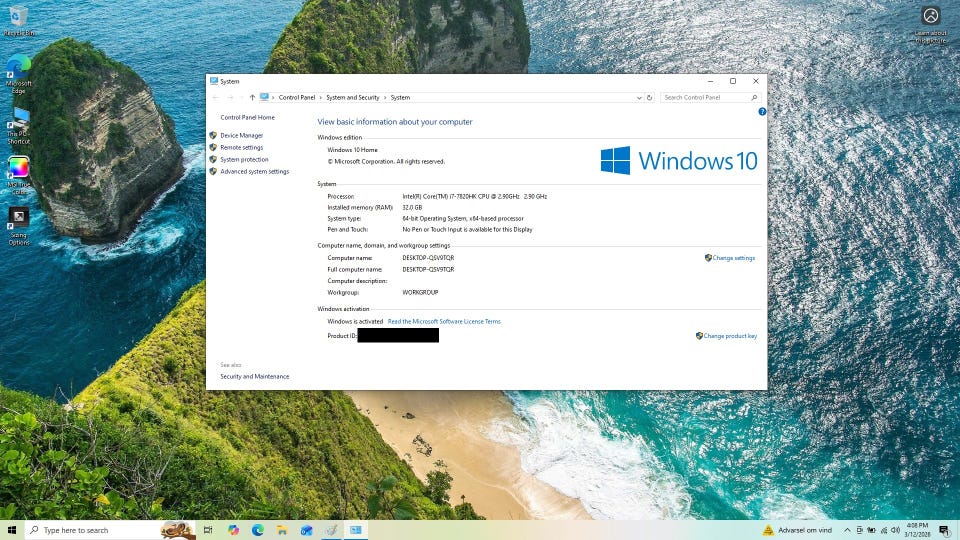
Task: Click the computer icon in address bar
Action: click(264, 97)
